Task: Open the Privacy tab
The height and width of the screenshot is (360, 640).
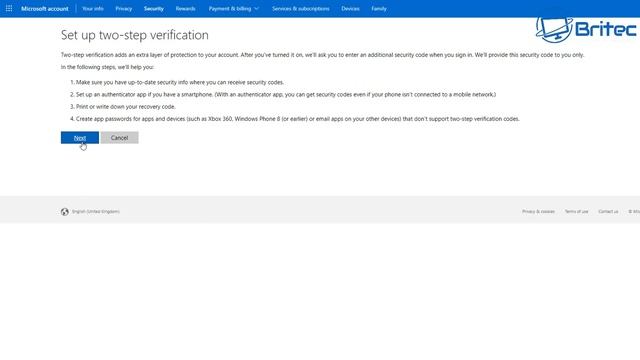Action: click(124, 9)
